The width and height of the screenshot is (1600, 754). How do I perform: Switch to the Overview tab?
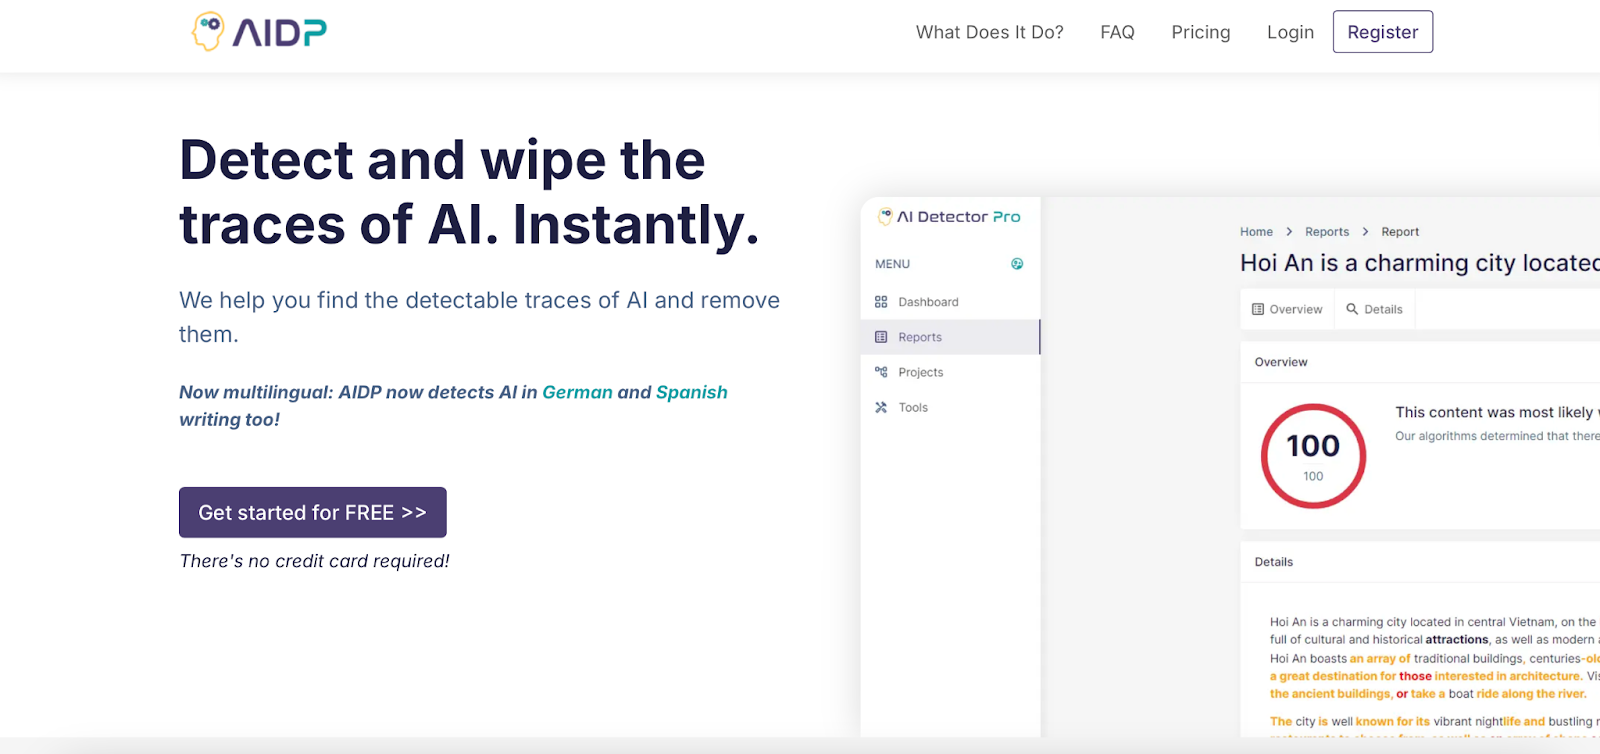(x=1287, y=309)
